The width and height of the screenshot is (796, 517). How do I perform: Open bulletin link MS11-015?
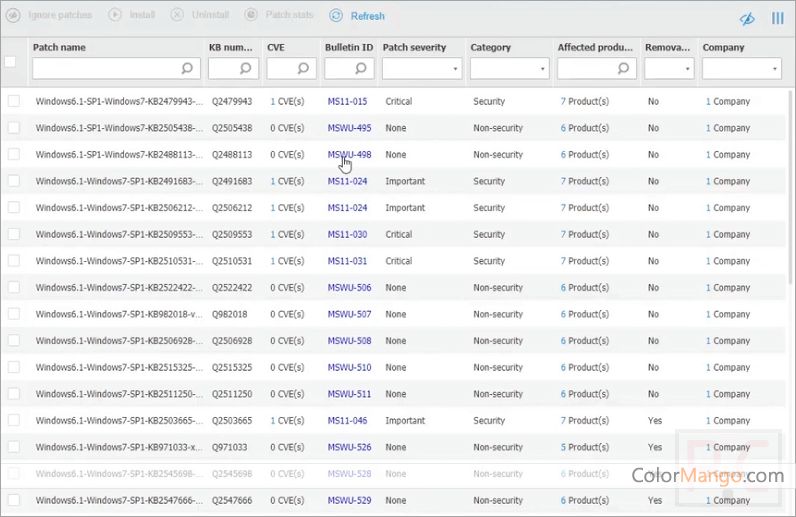coord(347,102)
